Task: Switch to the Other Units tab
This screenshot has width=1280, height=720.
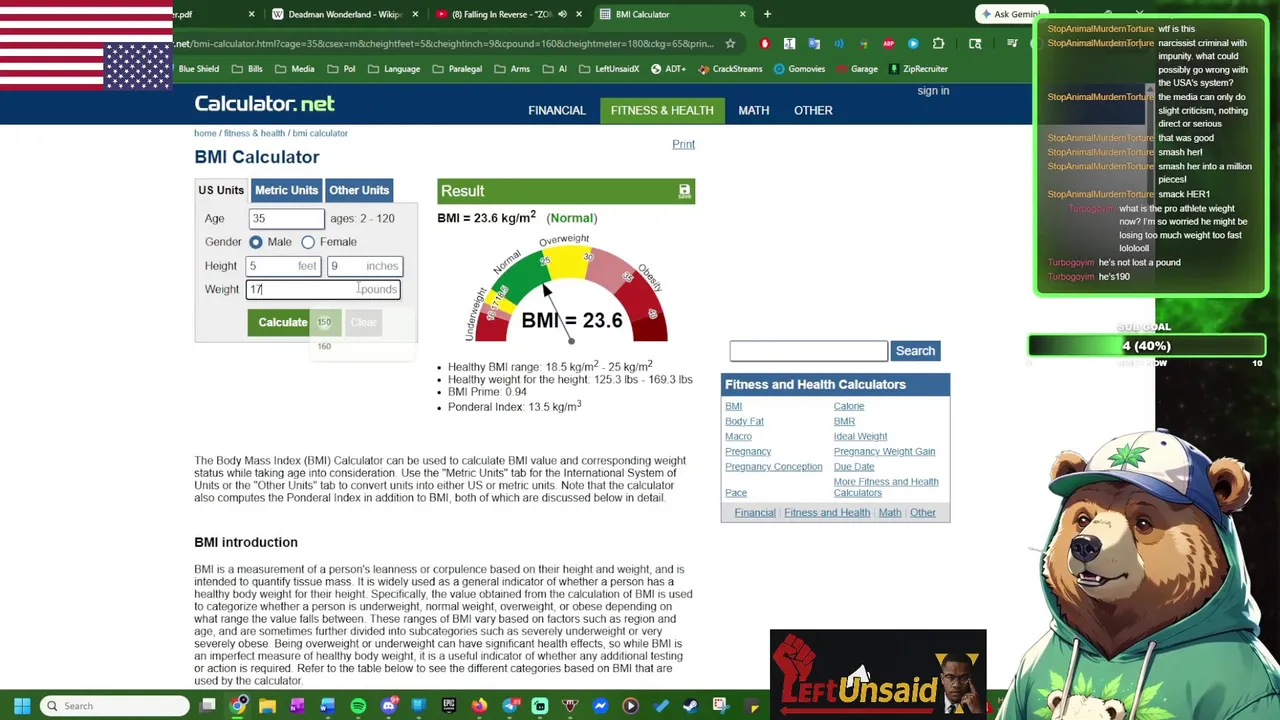Action: [359, 190]
